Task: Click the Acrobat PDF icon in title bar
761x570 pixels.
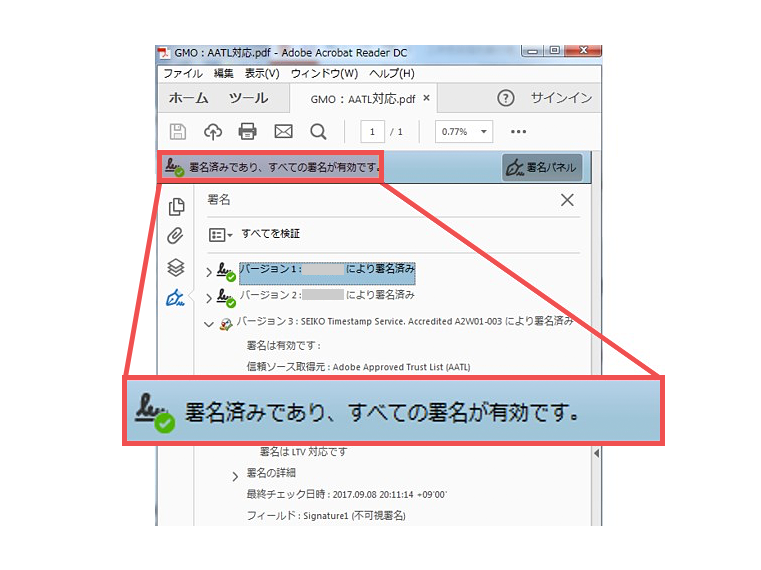Action: click(x=164, y=52)
